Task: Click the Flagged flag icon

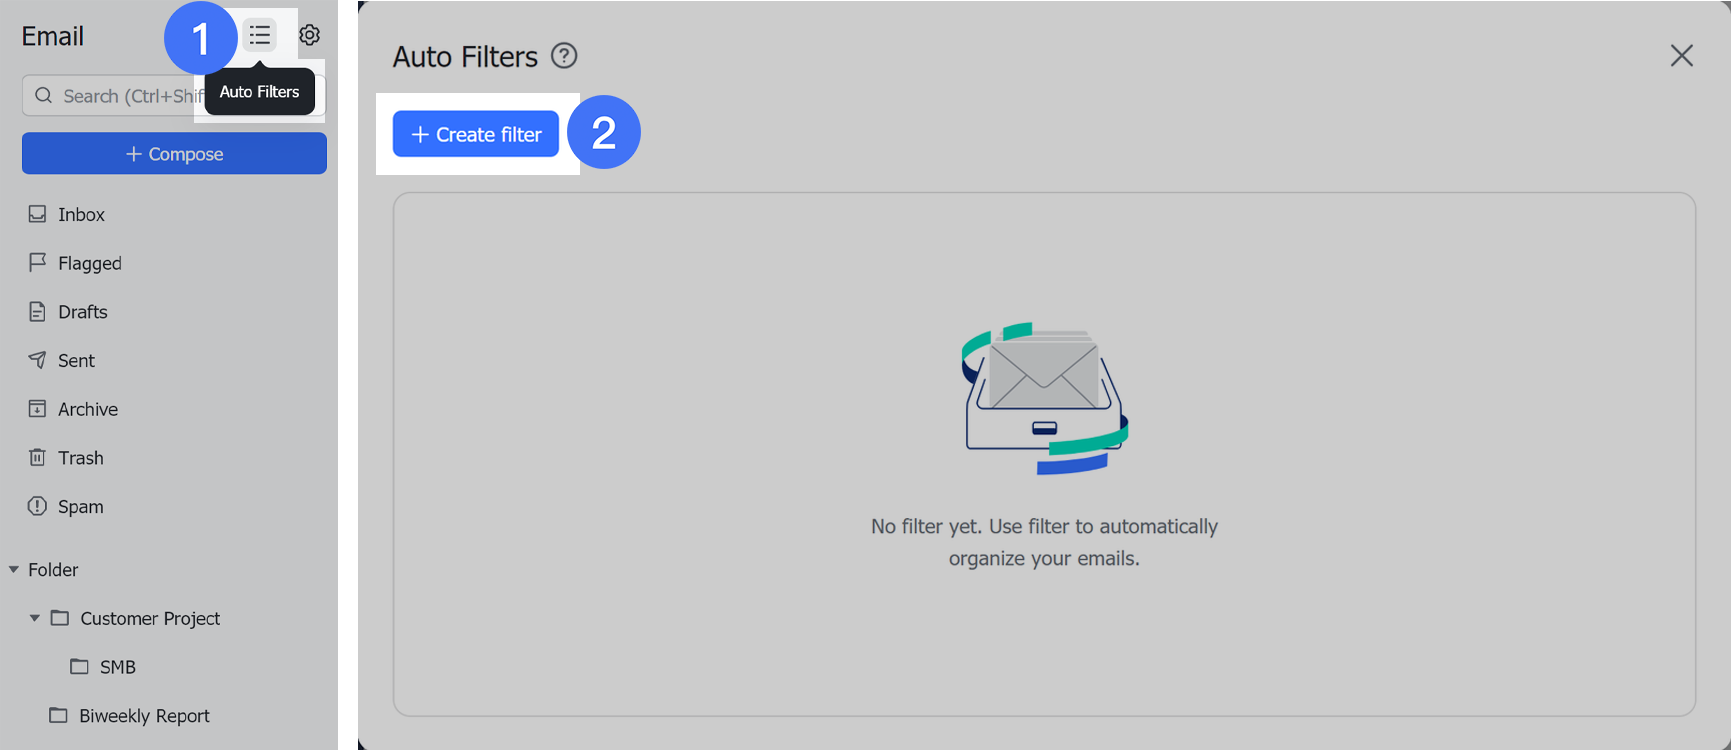Action: pos(37,262)
